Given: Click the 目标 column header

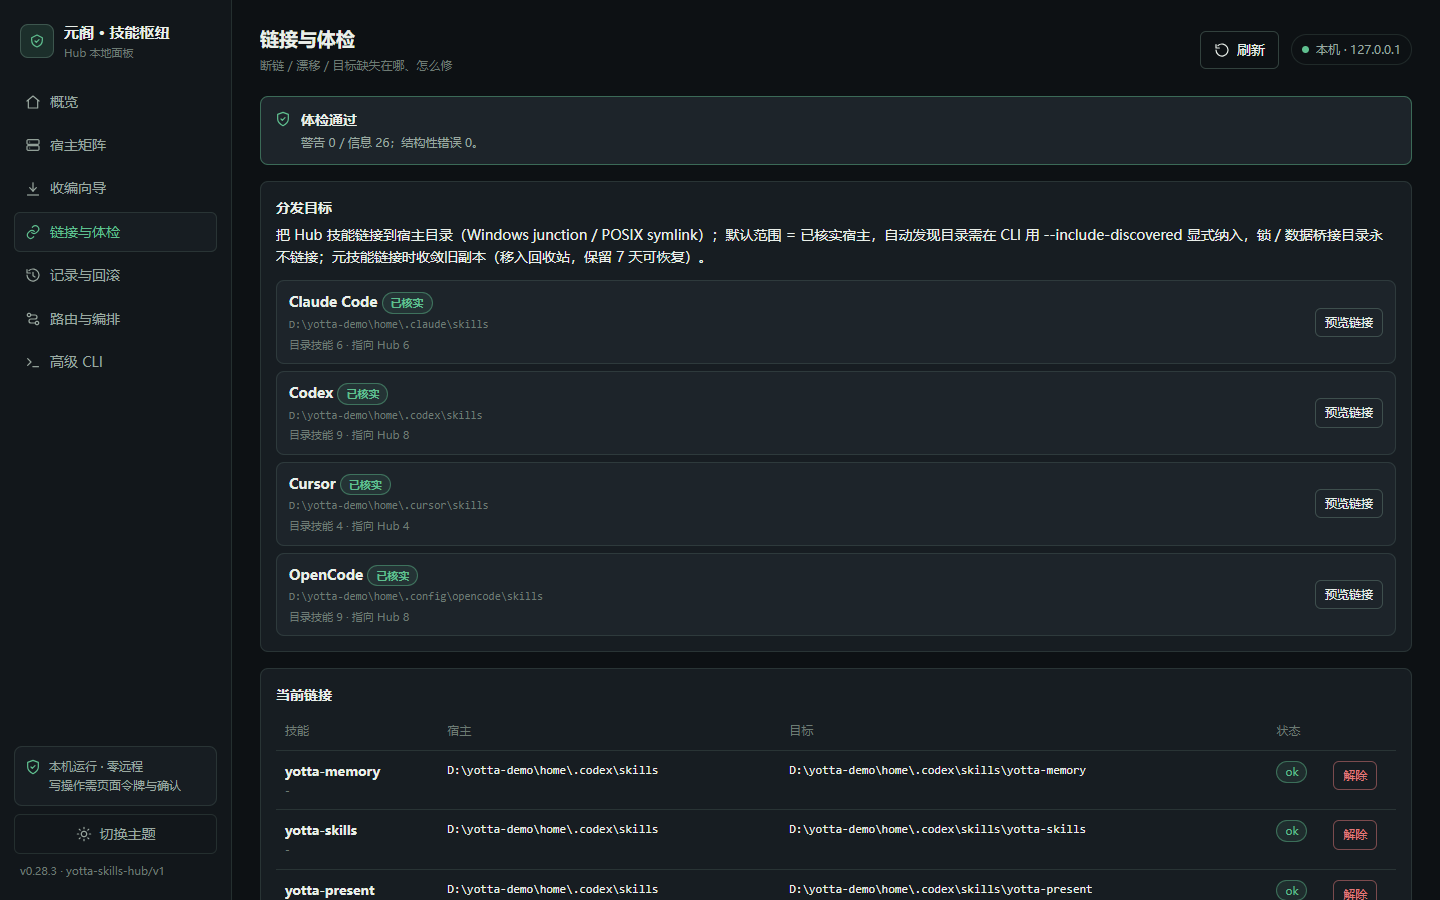Looking at the screenshot, I should tap(801, 731).
